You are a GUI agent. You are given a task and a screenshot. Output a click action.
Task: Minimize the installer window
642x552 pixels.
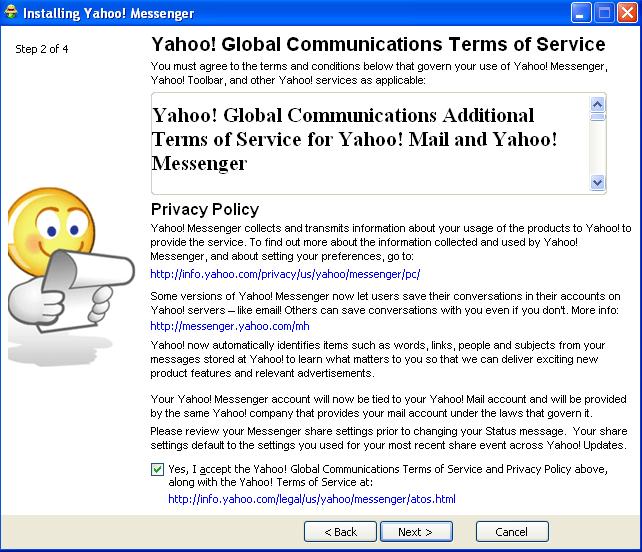pyautogui.click(x=581, y=13)
